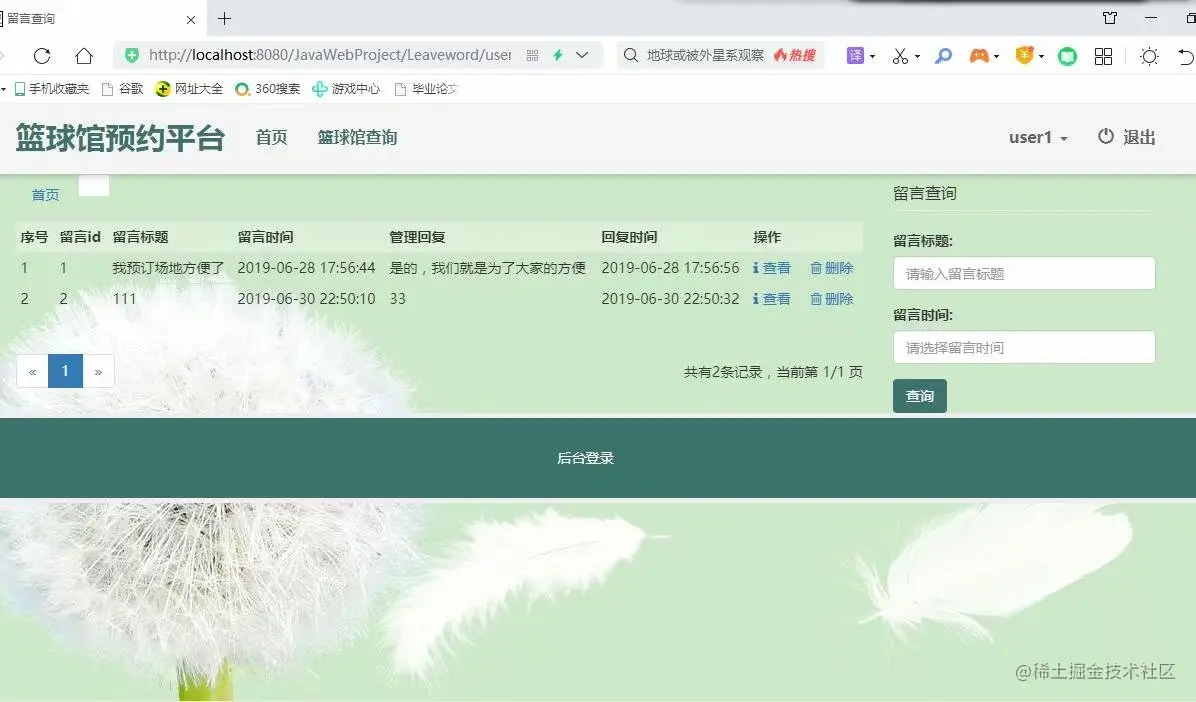Open 手机收藏夹 bookmark
Image resolution: width=1196 pixels, height=702 pixels.
coord(52,89)
